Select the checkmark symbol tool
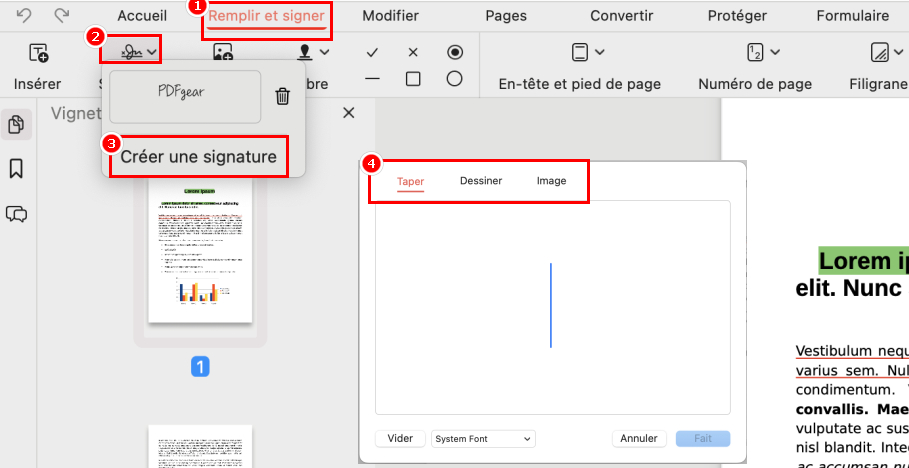Viewport: 909px width, 468px height. click(372, 53)
